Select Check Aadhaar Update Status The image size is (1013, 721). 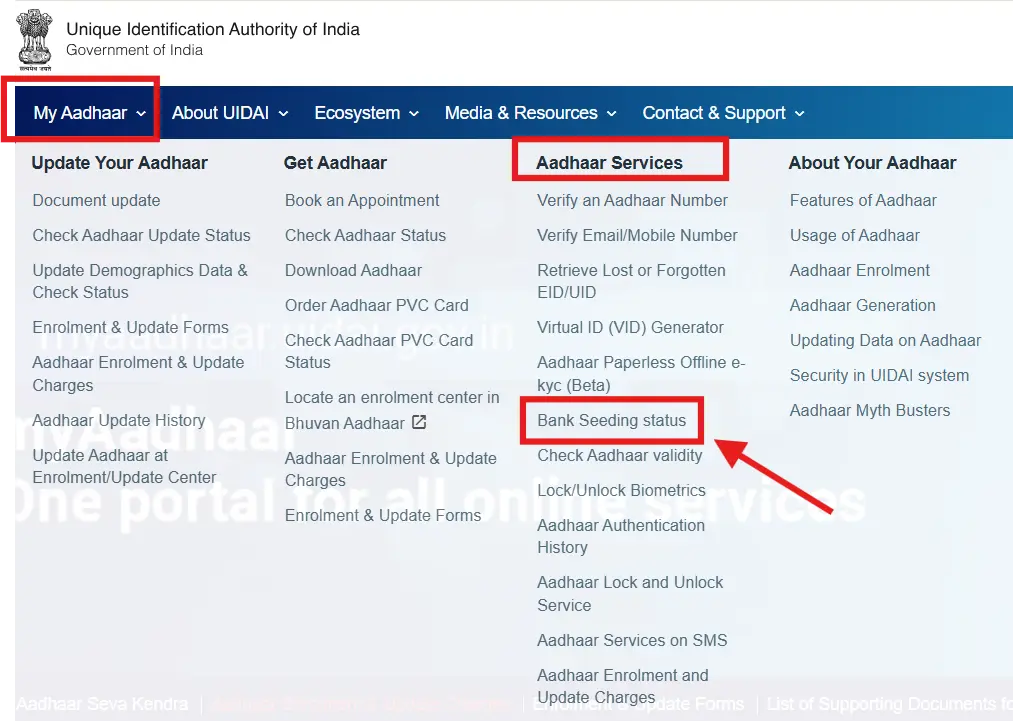[x=141, y=235]
